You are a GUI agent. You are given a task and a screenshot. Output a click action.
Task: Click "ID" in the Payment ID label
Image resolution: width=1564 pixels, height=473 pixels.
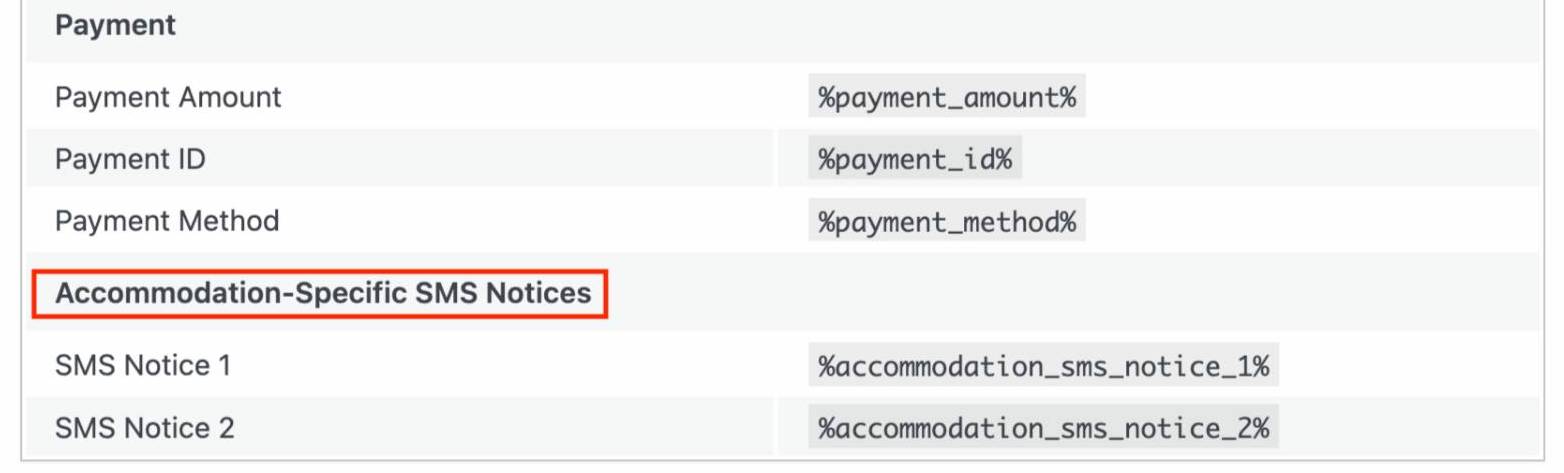pos(193,159)
